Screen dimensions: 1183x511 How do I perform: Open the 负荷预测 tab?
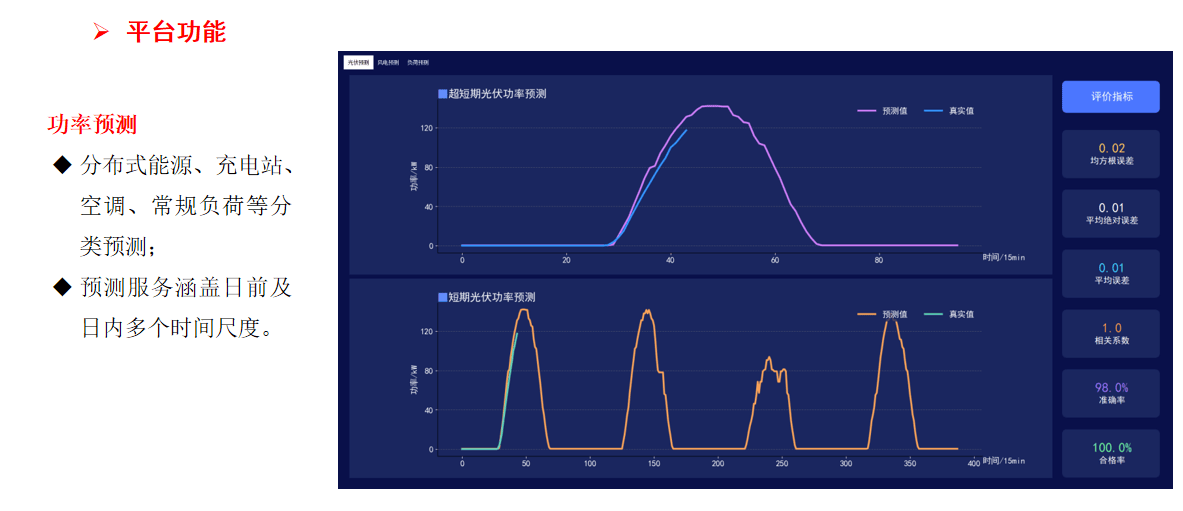(x=418, y=63)
